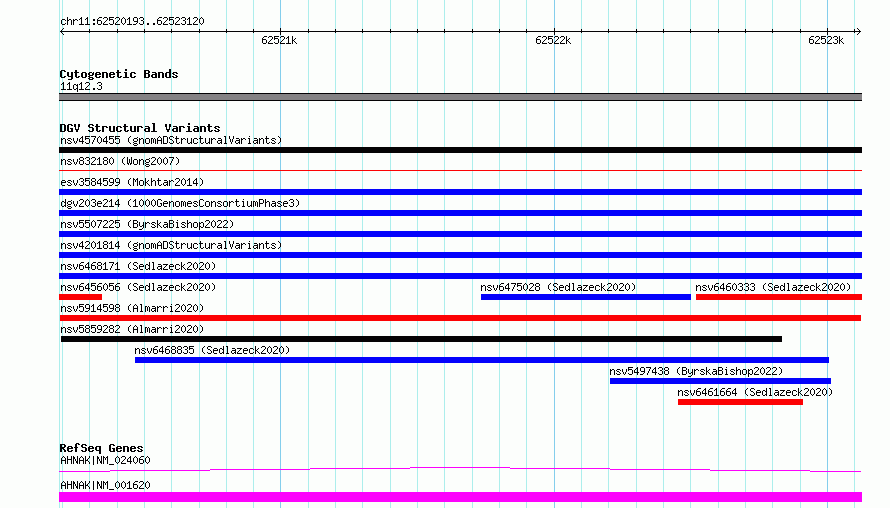Select the black nsv4570455 variant bar
Screen dimensions: 890x508
point(460,150)
